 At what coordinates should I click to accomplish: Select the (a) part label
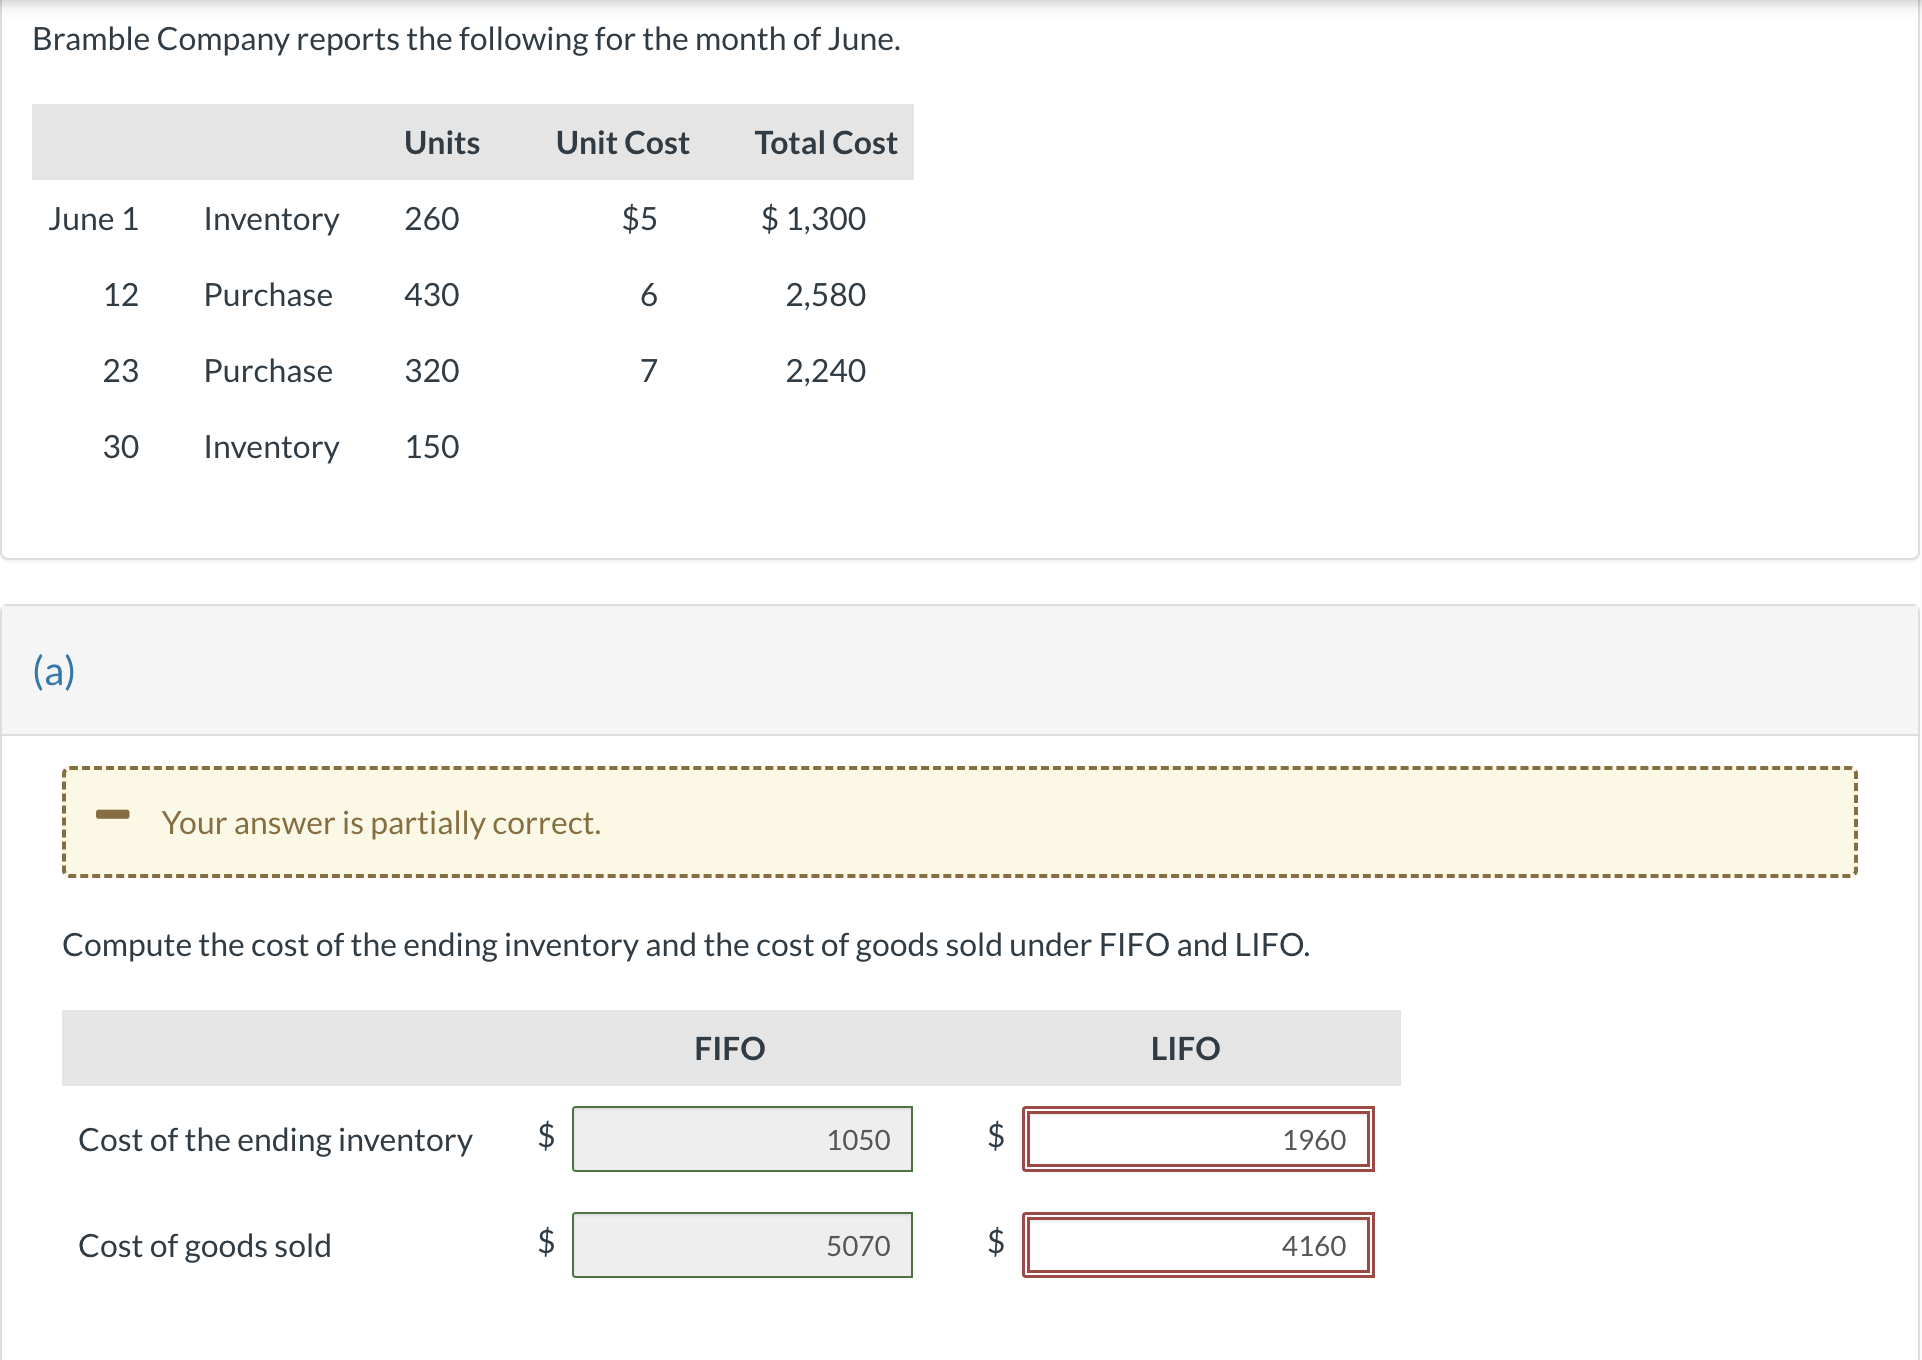tap(54, 671)
